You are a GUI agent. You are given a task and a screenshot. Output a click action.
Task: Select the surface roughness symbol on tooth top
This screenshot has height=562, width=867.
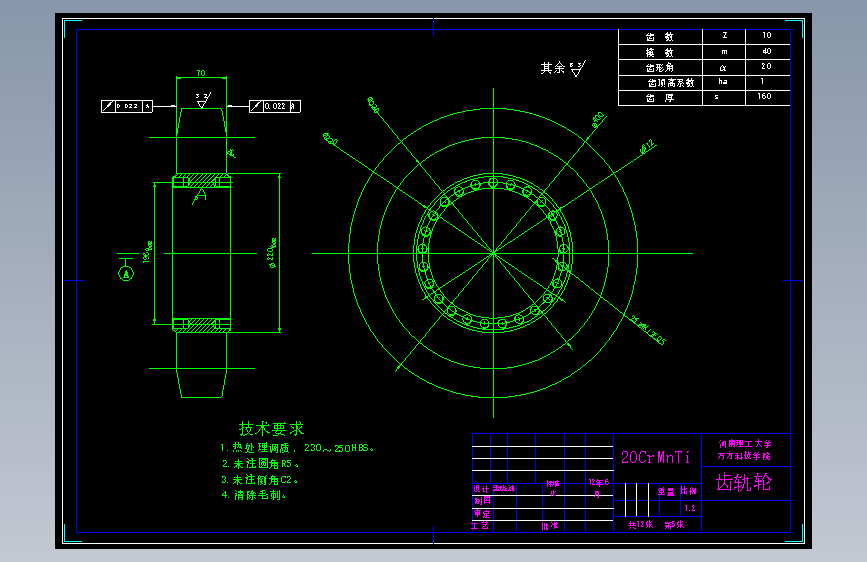coord(203,100)
